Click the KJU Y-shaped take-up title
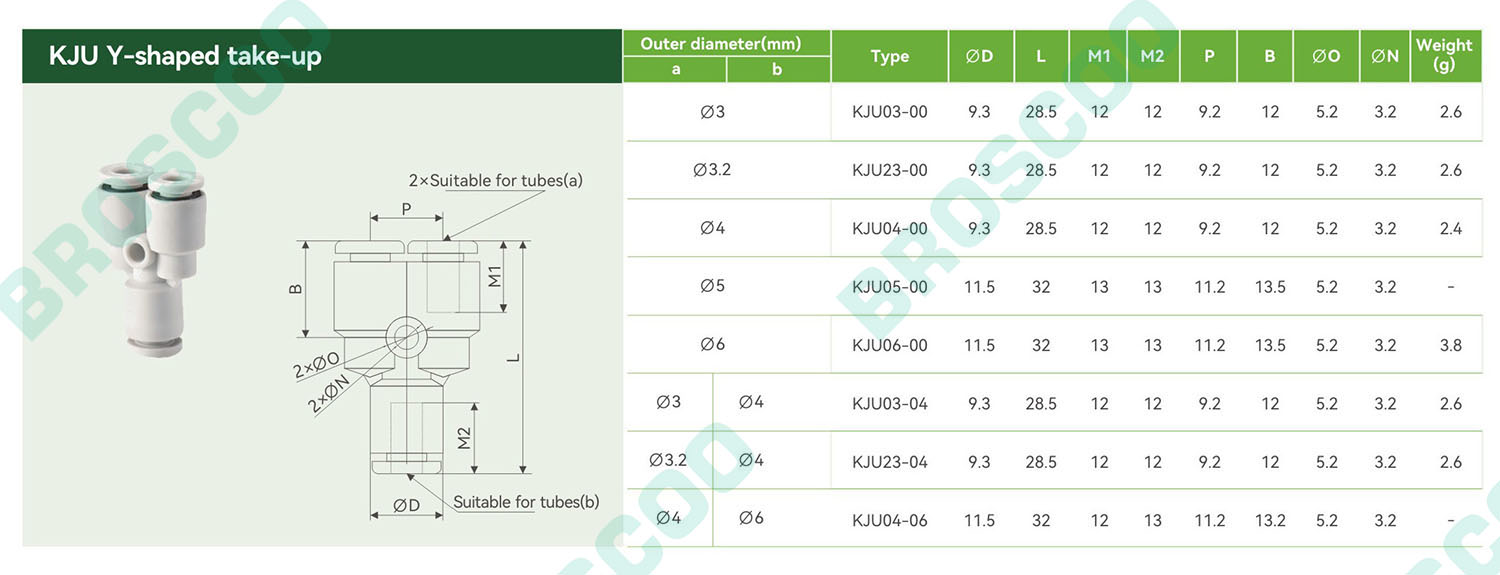The image size is (1500, 575). pos(185,56)
